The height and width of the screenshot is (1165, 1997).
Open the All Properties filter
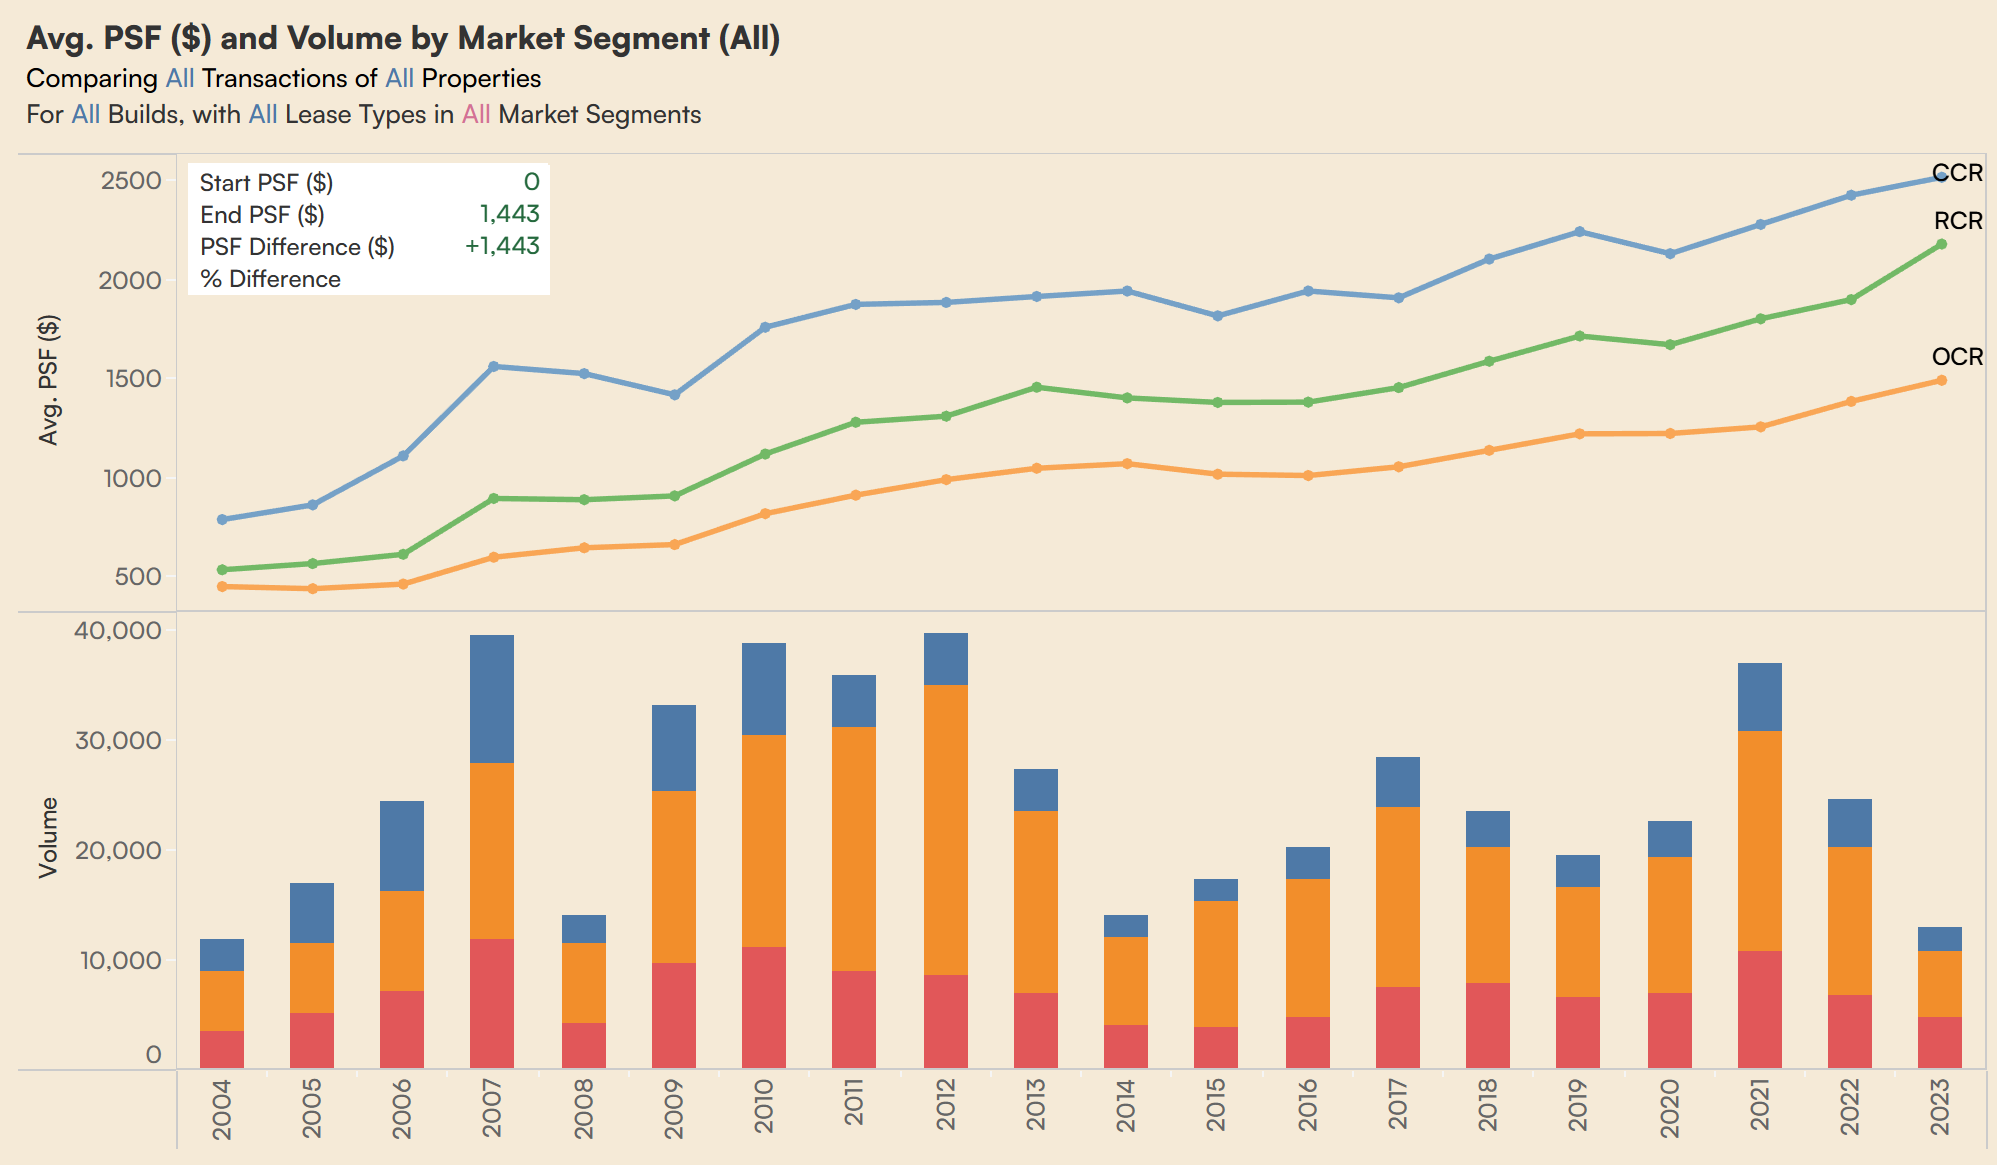coord(398,78)
